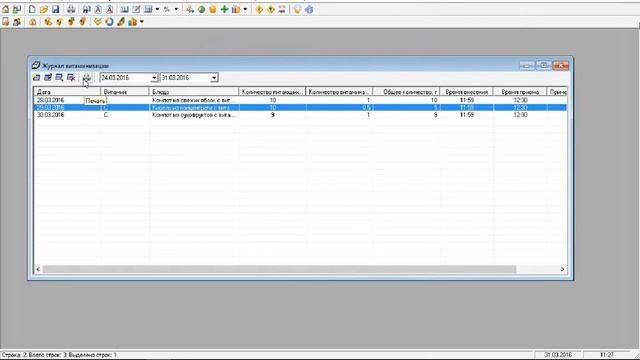Click the Время приема column header
The height and width of the screenshot is (360, 640).
[520, 92]
